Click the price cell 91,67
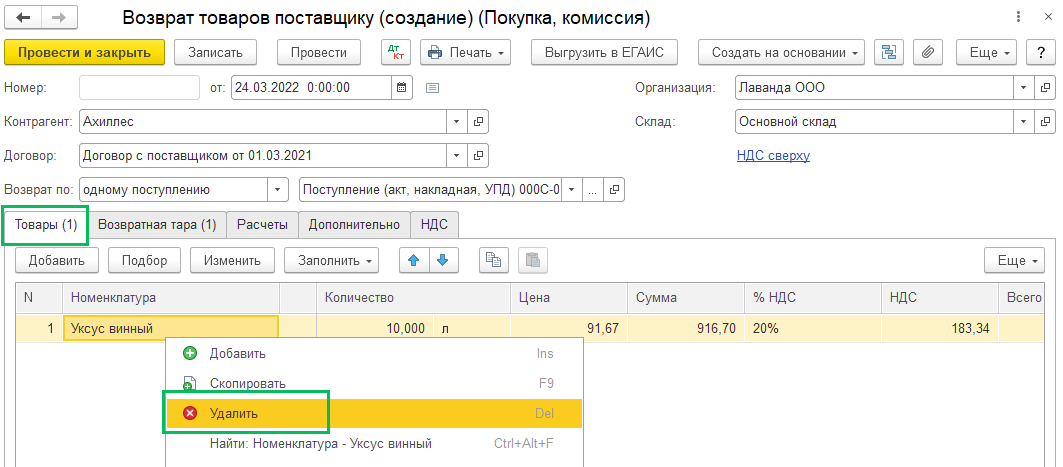This screenshot has height=467, width=1063. (569, 329)
